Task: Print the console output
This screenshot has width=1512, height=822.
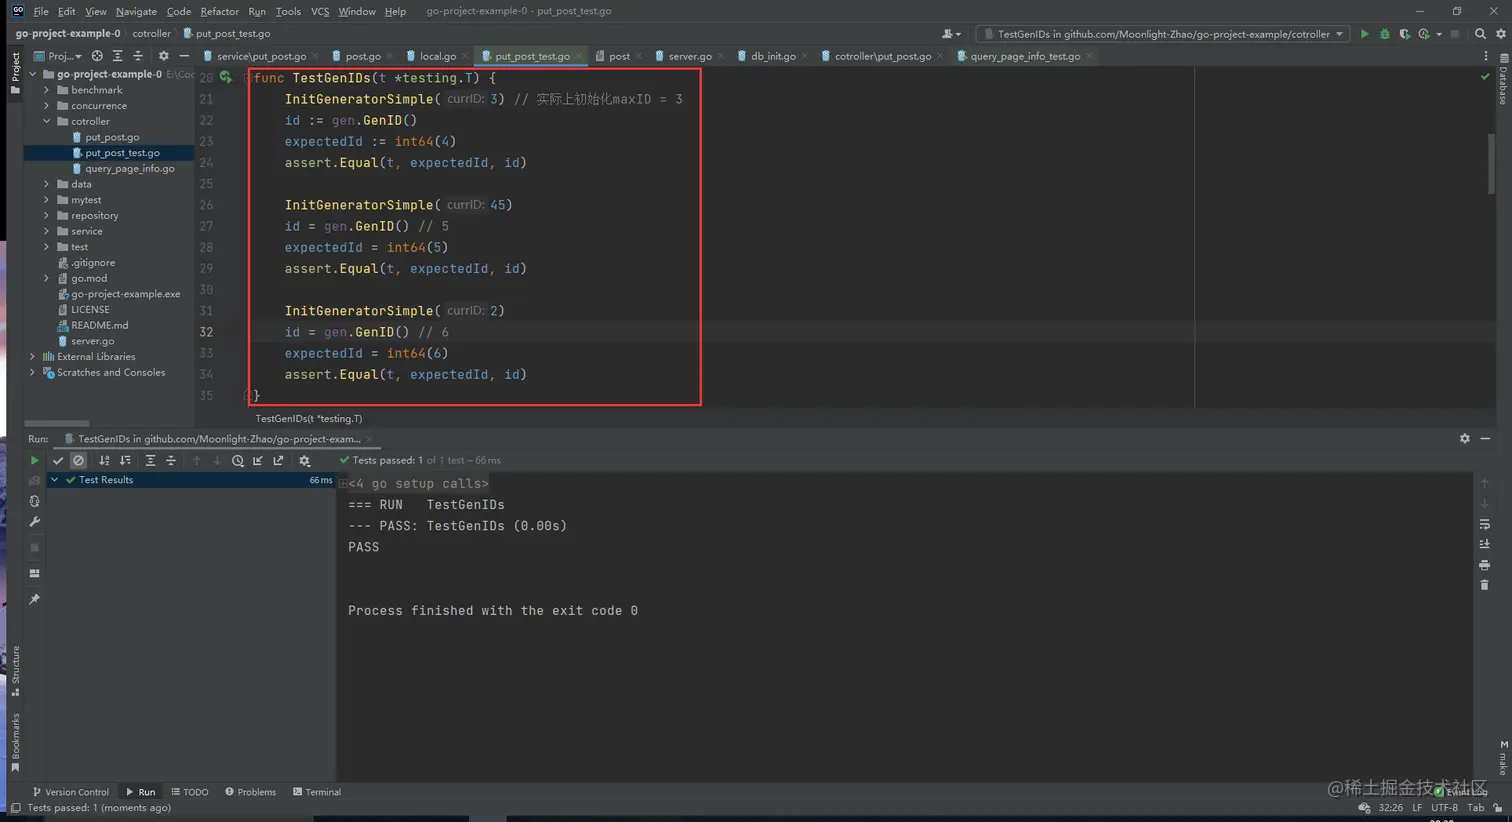Action: pos(1485,565)
